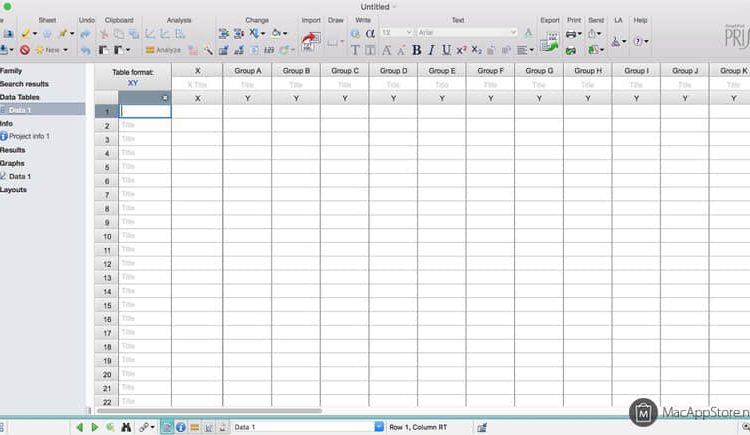Click the binoculars search icon in status bar

pyautogui.click(x=127, y=427)
